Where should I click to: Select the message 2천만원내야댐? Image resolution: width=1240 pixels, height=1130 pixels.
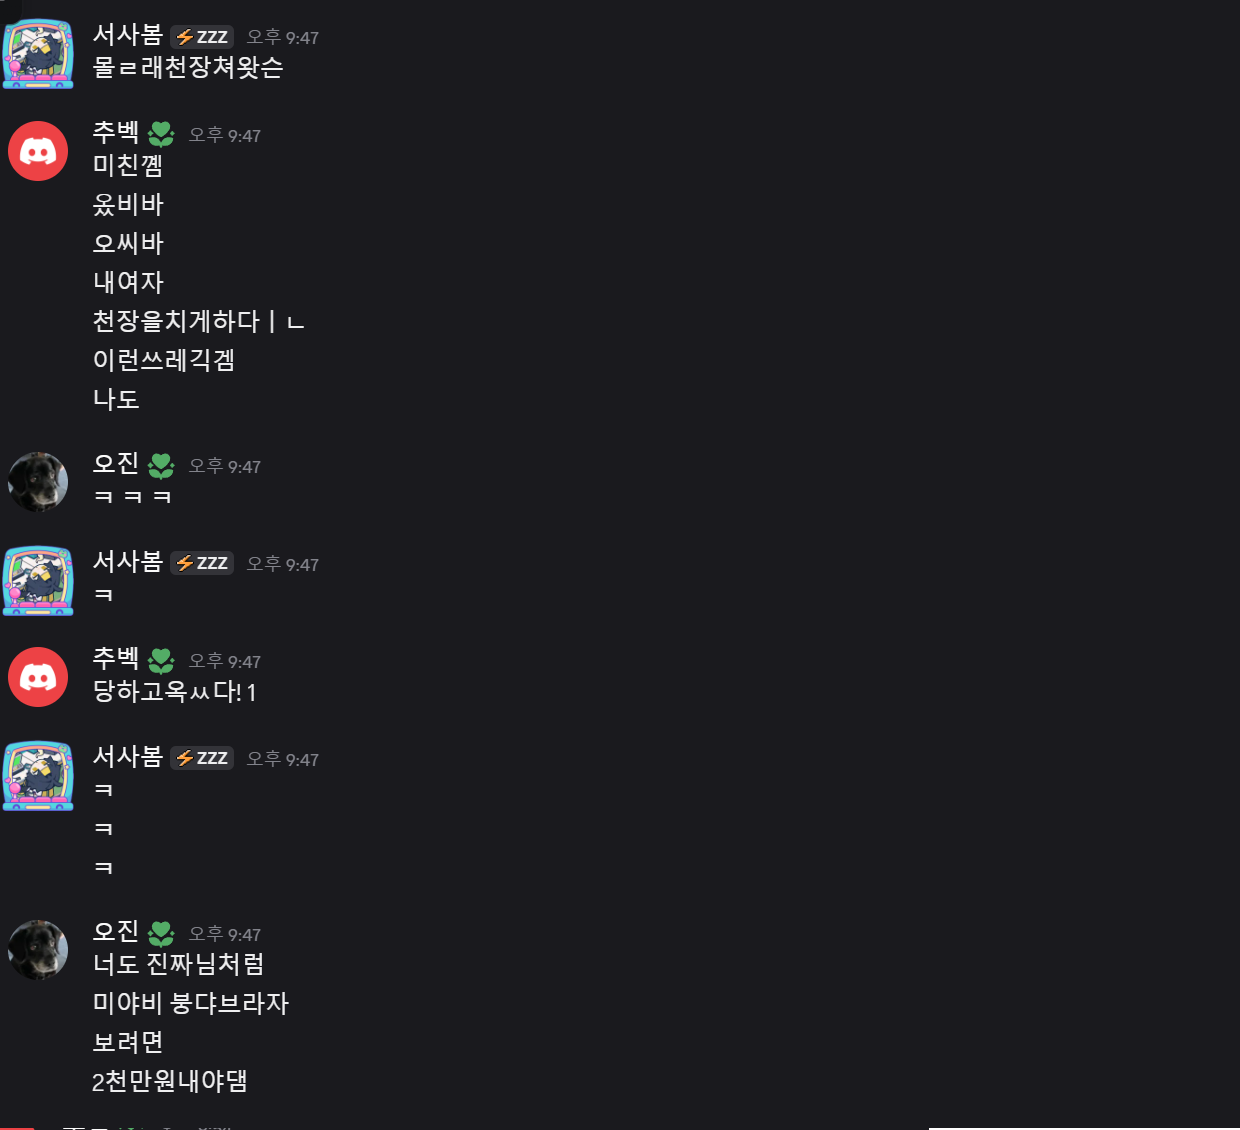[x=170, y=1081]
